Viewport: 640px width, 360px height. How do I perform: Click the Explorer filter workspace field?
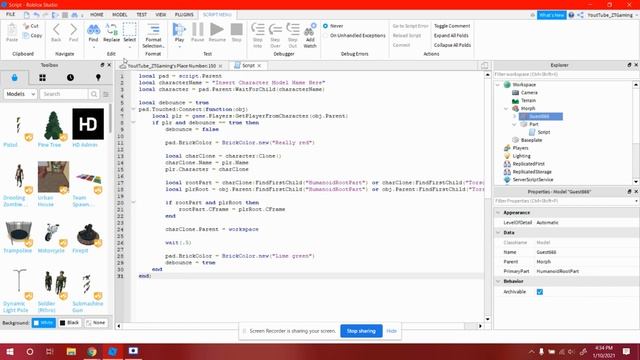click(565, 75)
